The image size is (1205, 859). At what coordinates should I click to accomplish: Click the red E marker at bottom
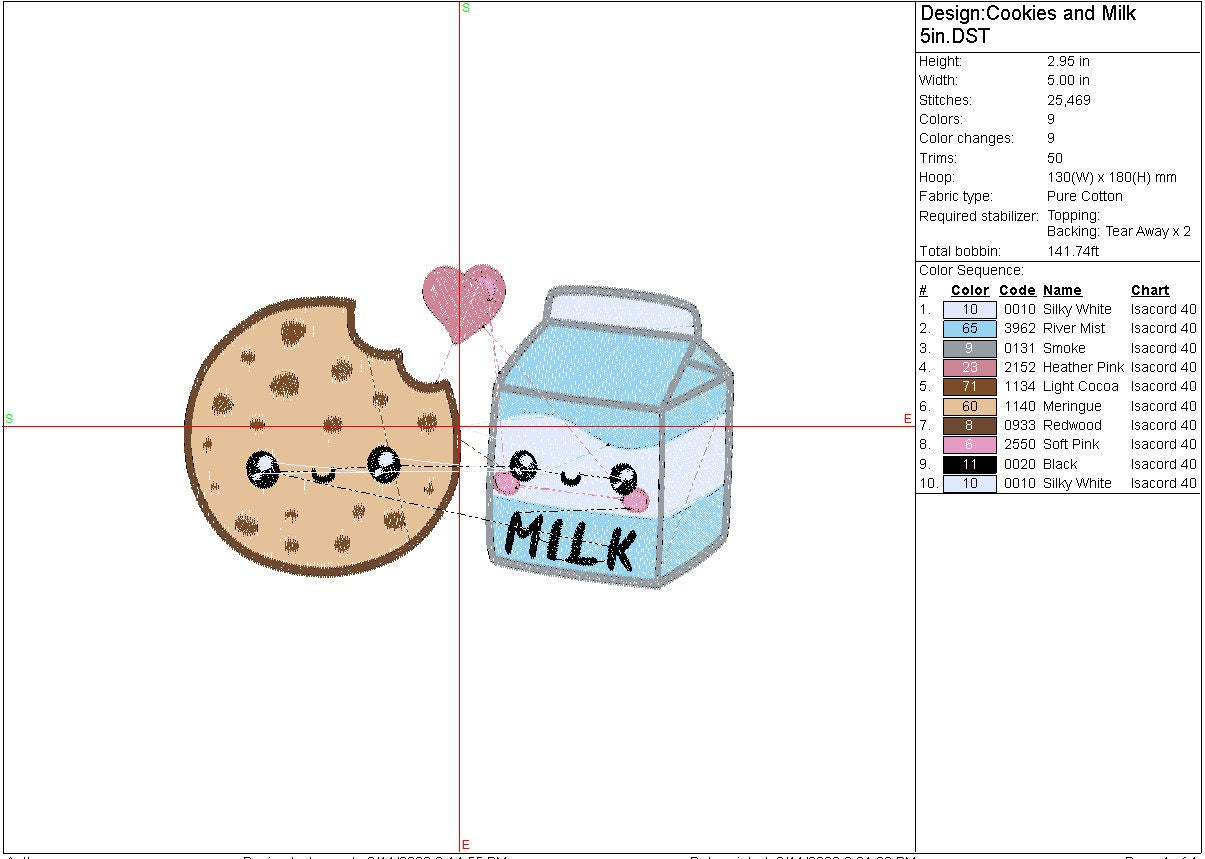[466, 845]
